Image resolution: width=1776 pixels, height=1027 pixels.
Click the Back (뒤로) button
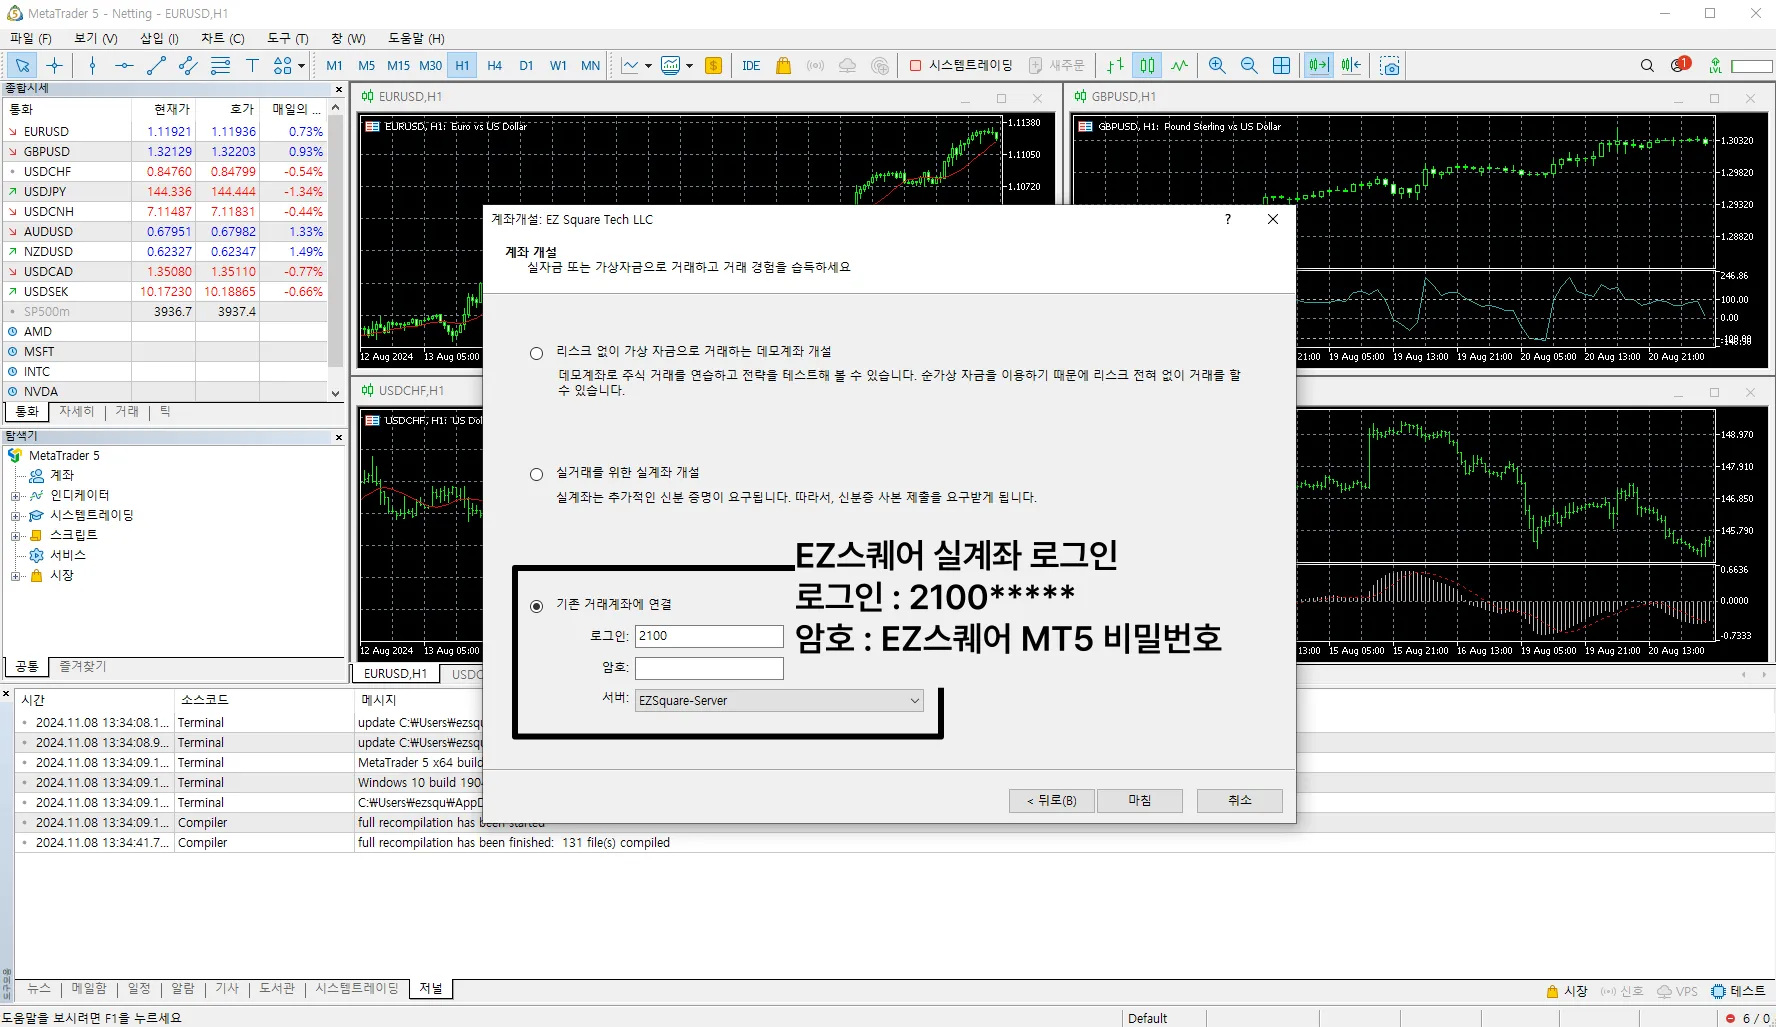(x=1052, y=801)
